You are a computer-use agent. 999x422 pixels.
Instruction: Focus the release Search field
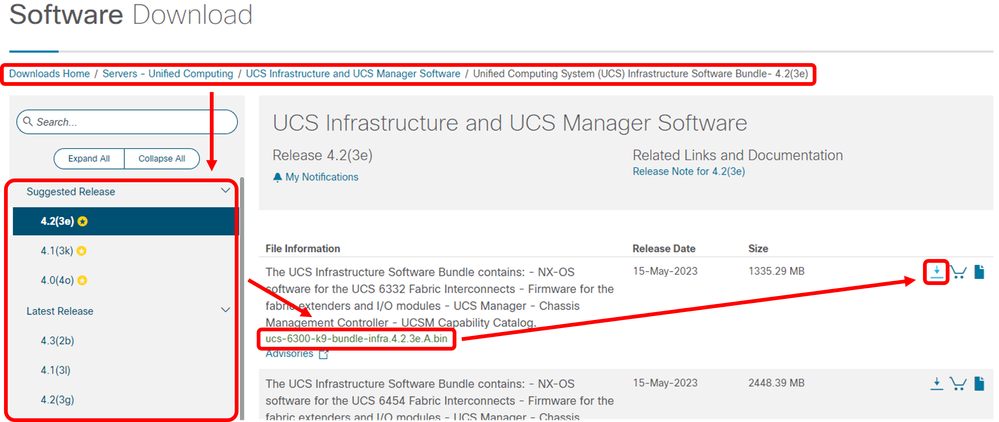pyautogui.click(x=127, y=122)
